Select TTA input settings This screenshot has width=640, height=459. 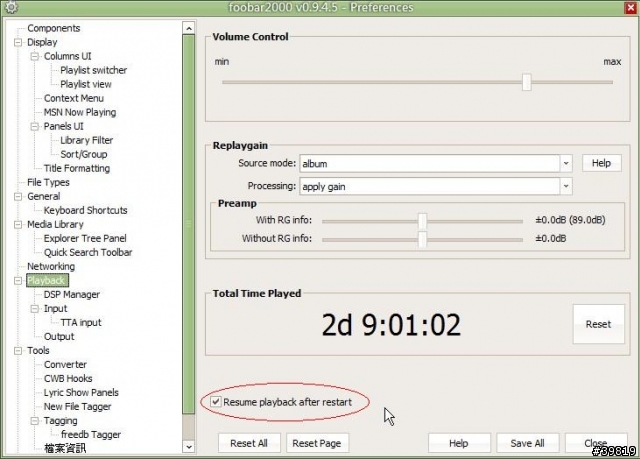81,323
